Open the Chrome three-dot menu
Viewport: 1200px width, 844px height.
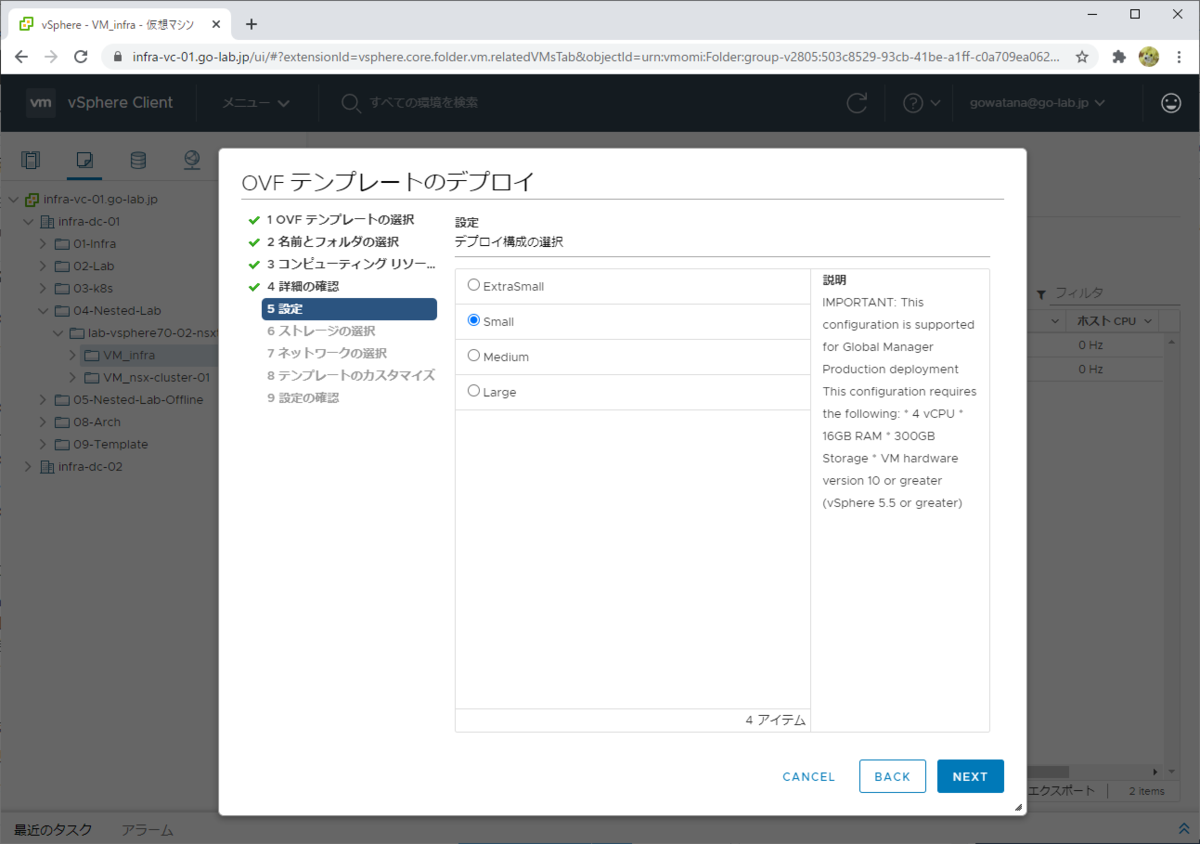coord(1179,57)
